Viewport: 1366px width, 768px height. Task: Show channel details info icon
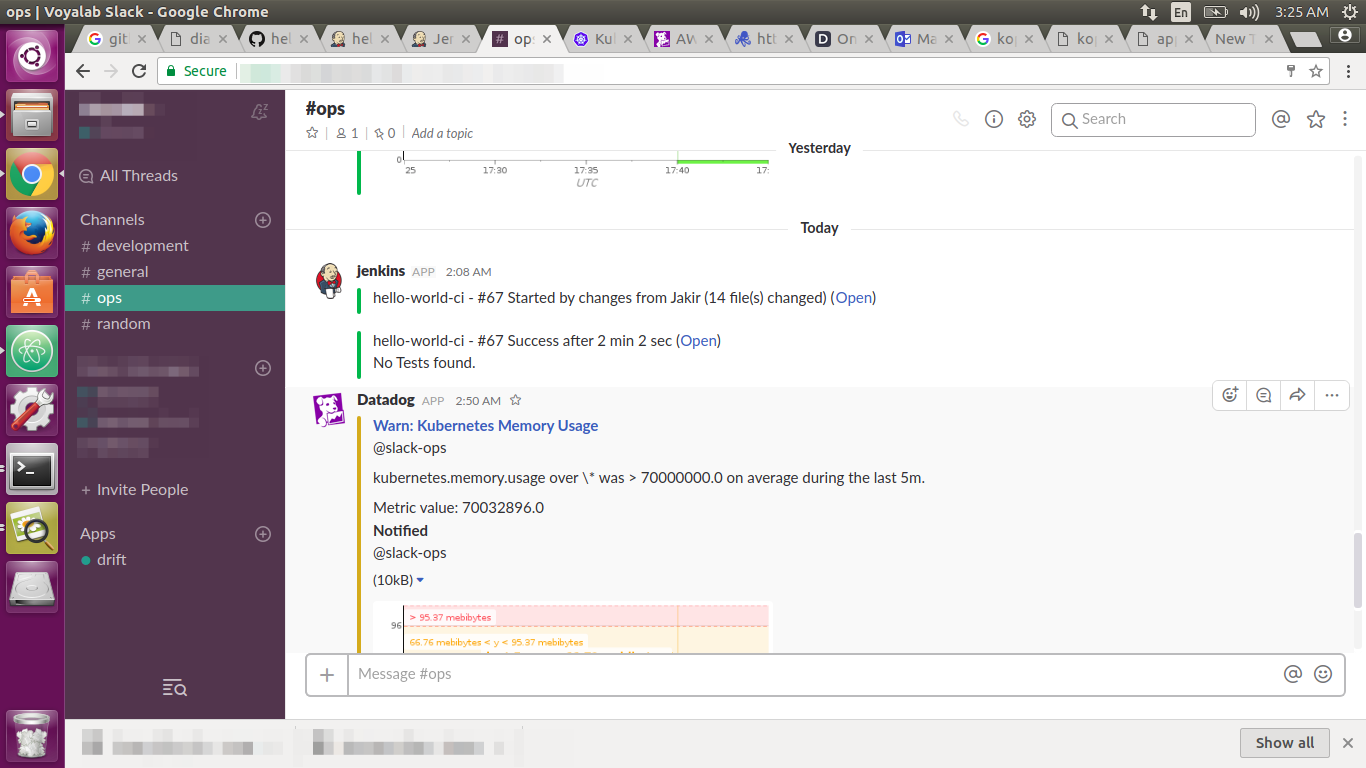pos(994,119)
